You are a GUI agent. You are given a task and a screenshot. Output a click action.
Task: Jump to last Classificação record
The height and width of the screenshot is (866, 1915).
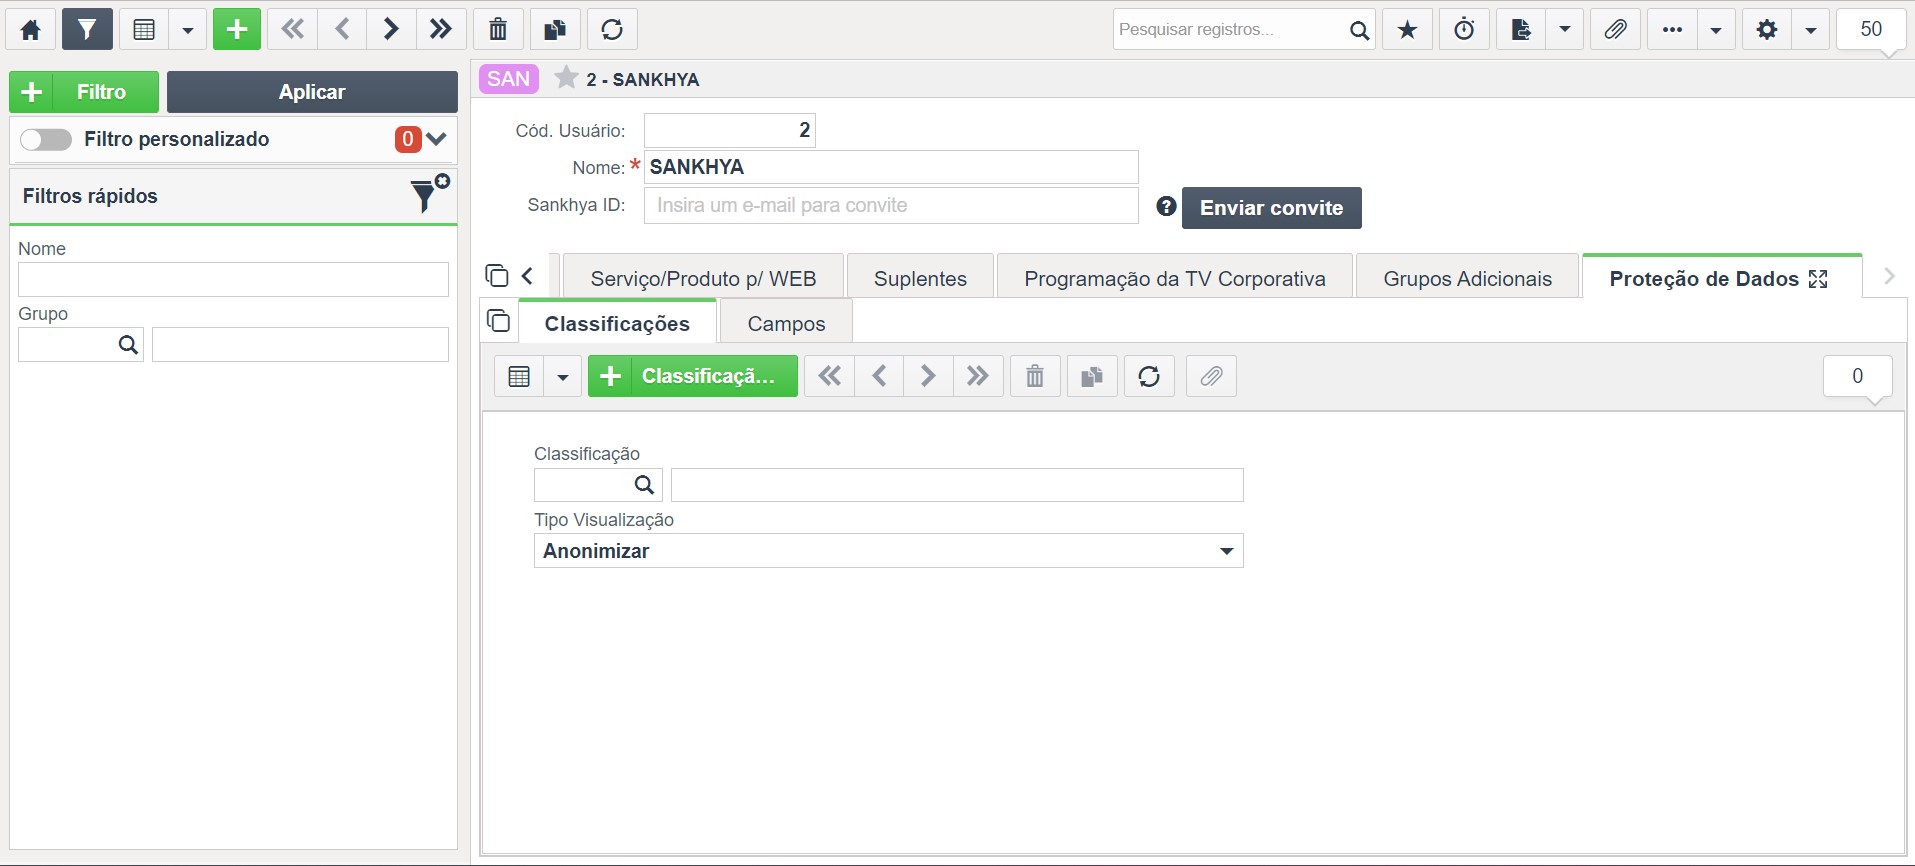point(978,376)
